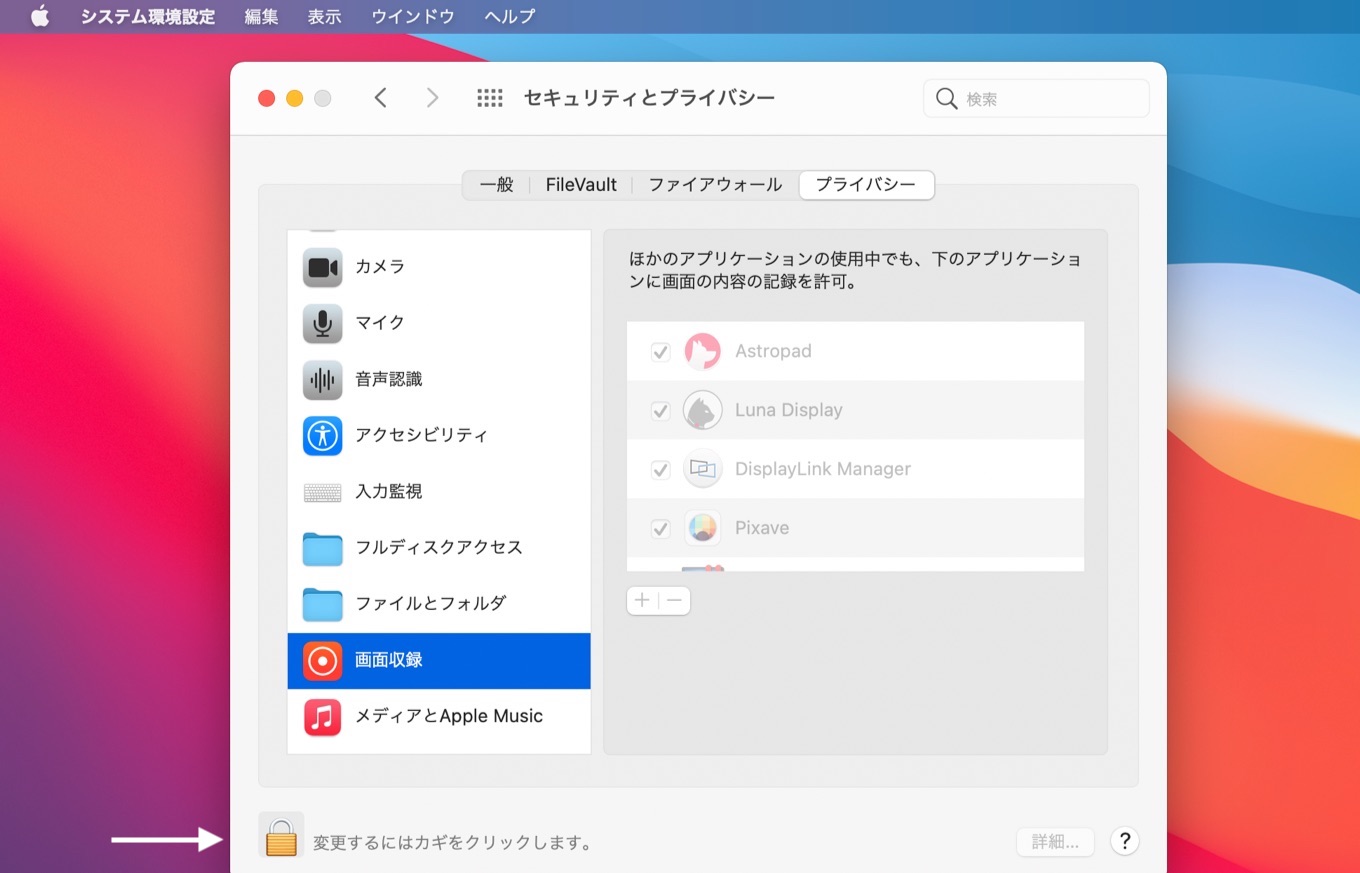Open the ヘルプ menu
The width and height of the screenshot is (1360, 873).
pyautogui.click(x=509, y=17)
